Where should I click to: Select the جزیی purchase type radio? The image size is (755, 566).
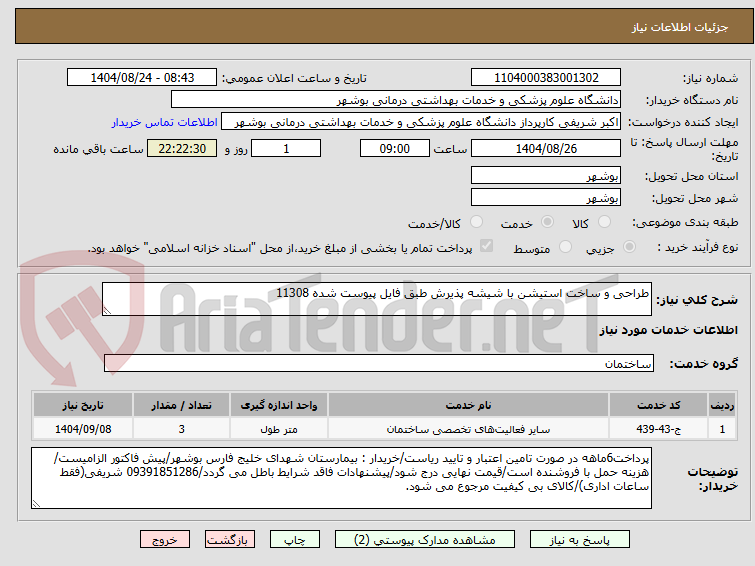[x=629, y=247]
